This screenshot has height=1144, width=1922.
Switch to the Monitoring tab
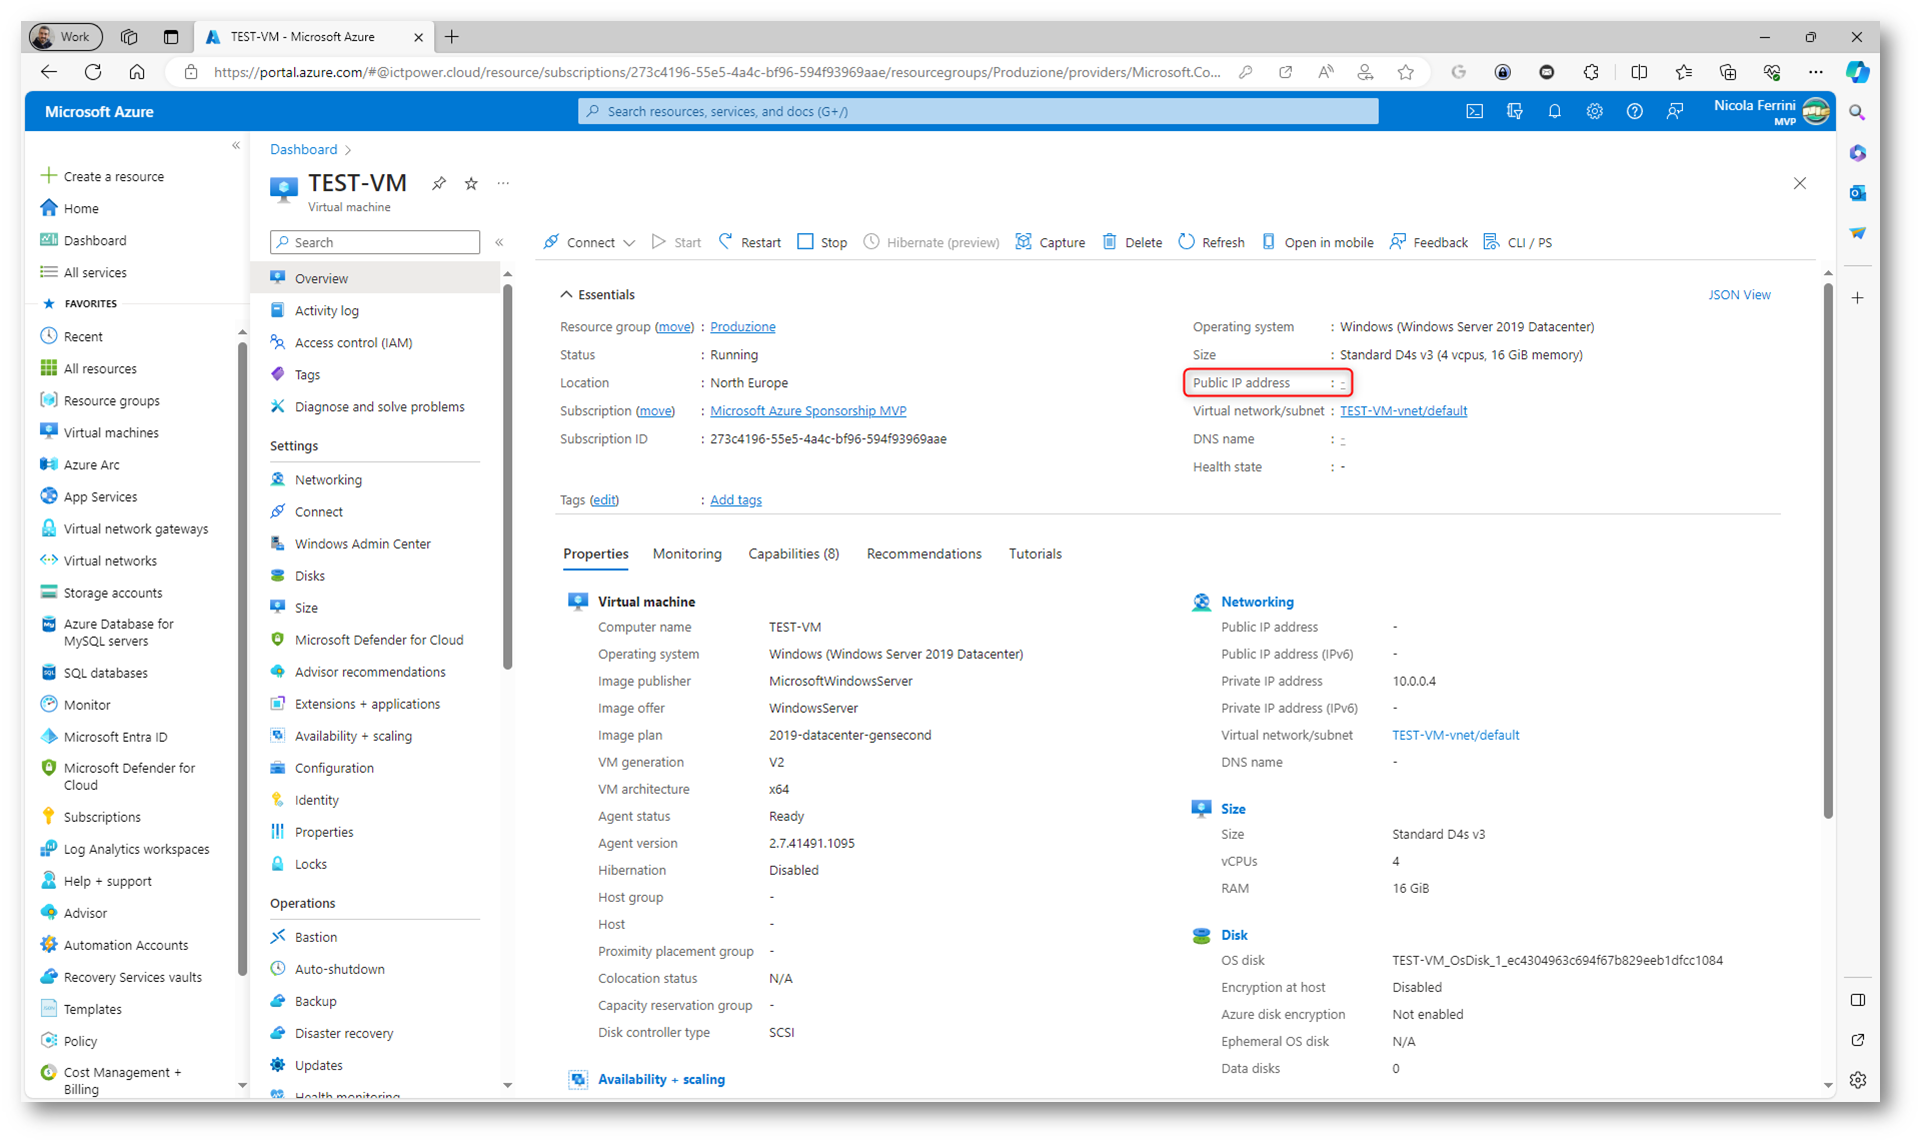click(x=686, y=554)
